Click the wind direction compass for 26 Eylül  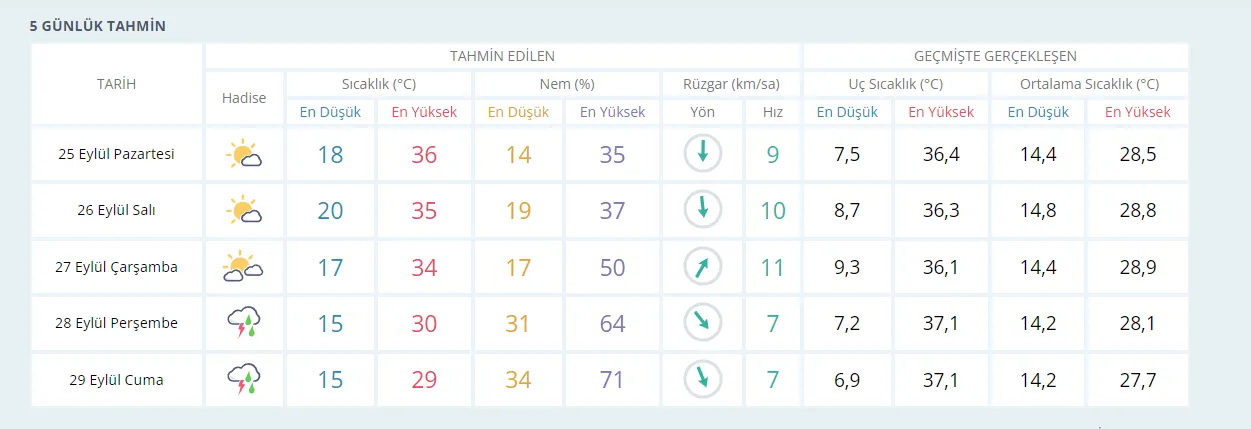(702, 210)
